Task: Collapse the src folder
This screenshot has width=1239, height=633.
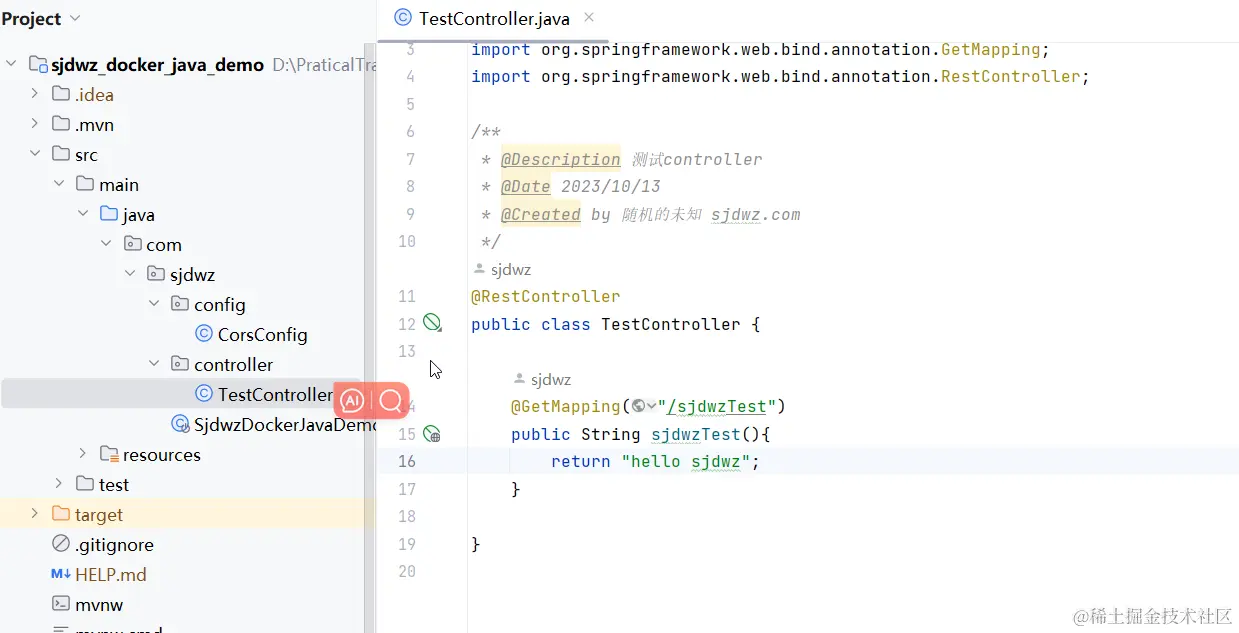Action: (x=35, y=154)
